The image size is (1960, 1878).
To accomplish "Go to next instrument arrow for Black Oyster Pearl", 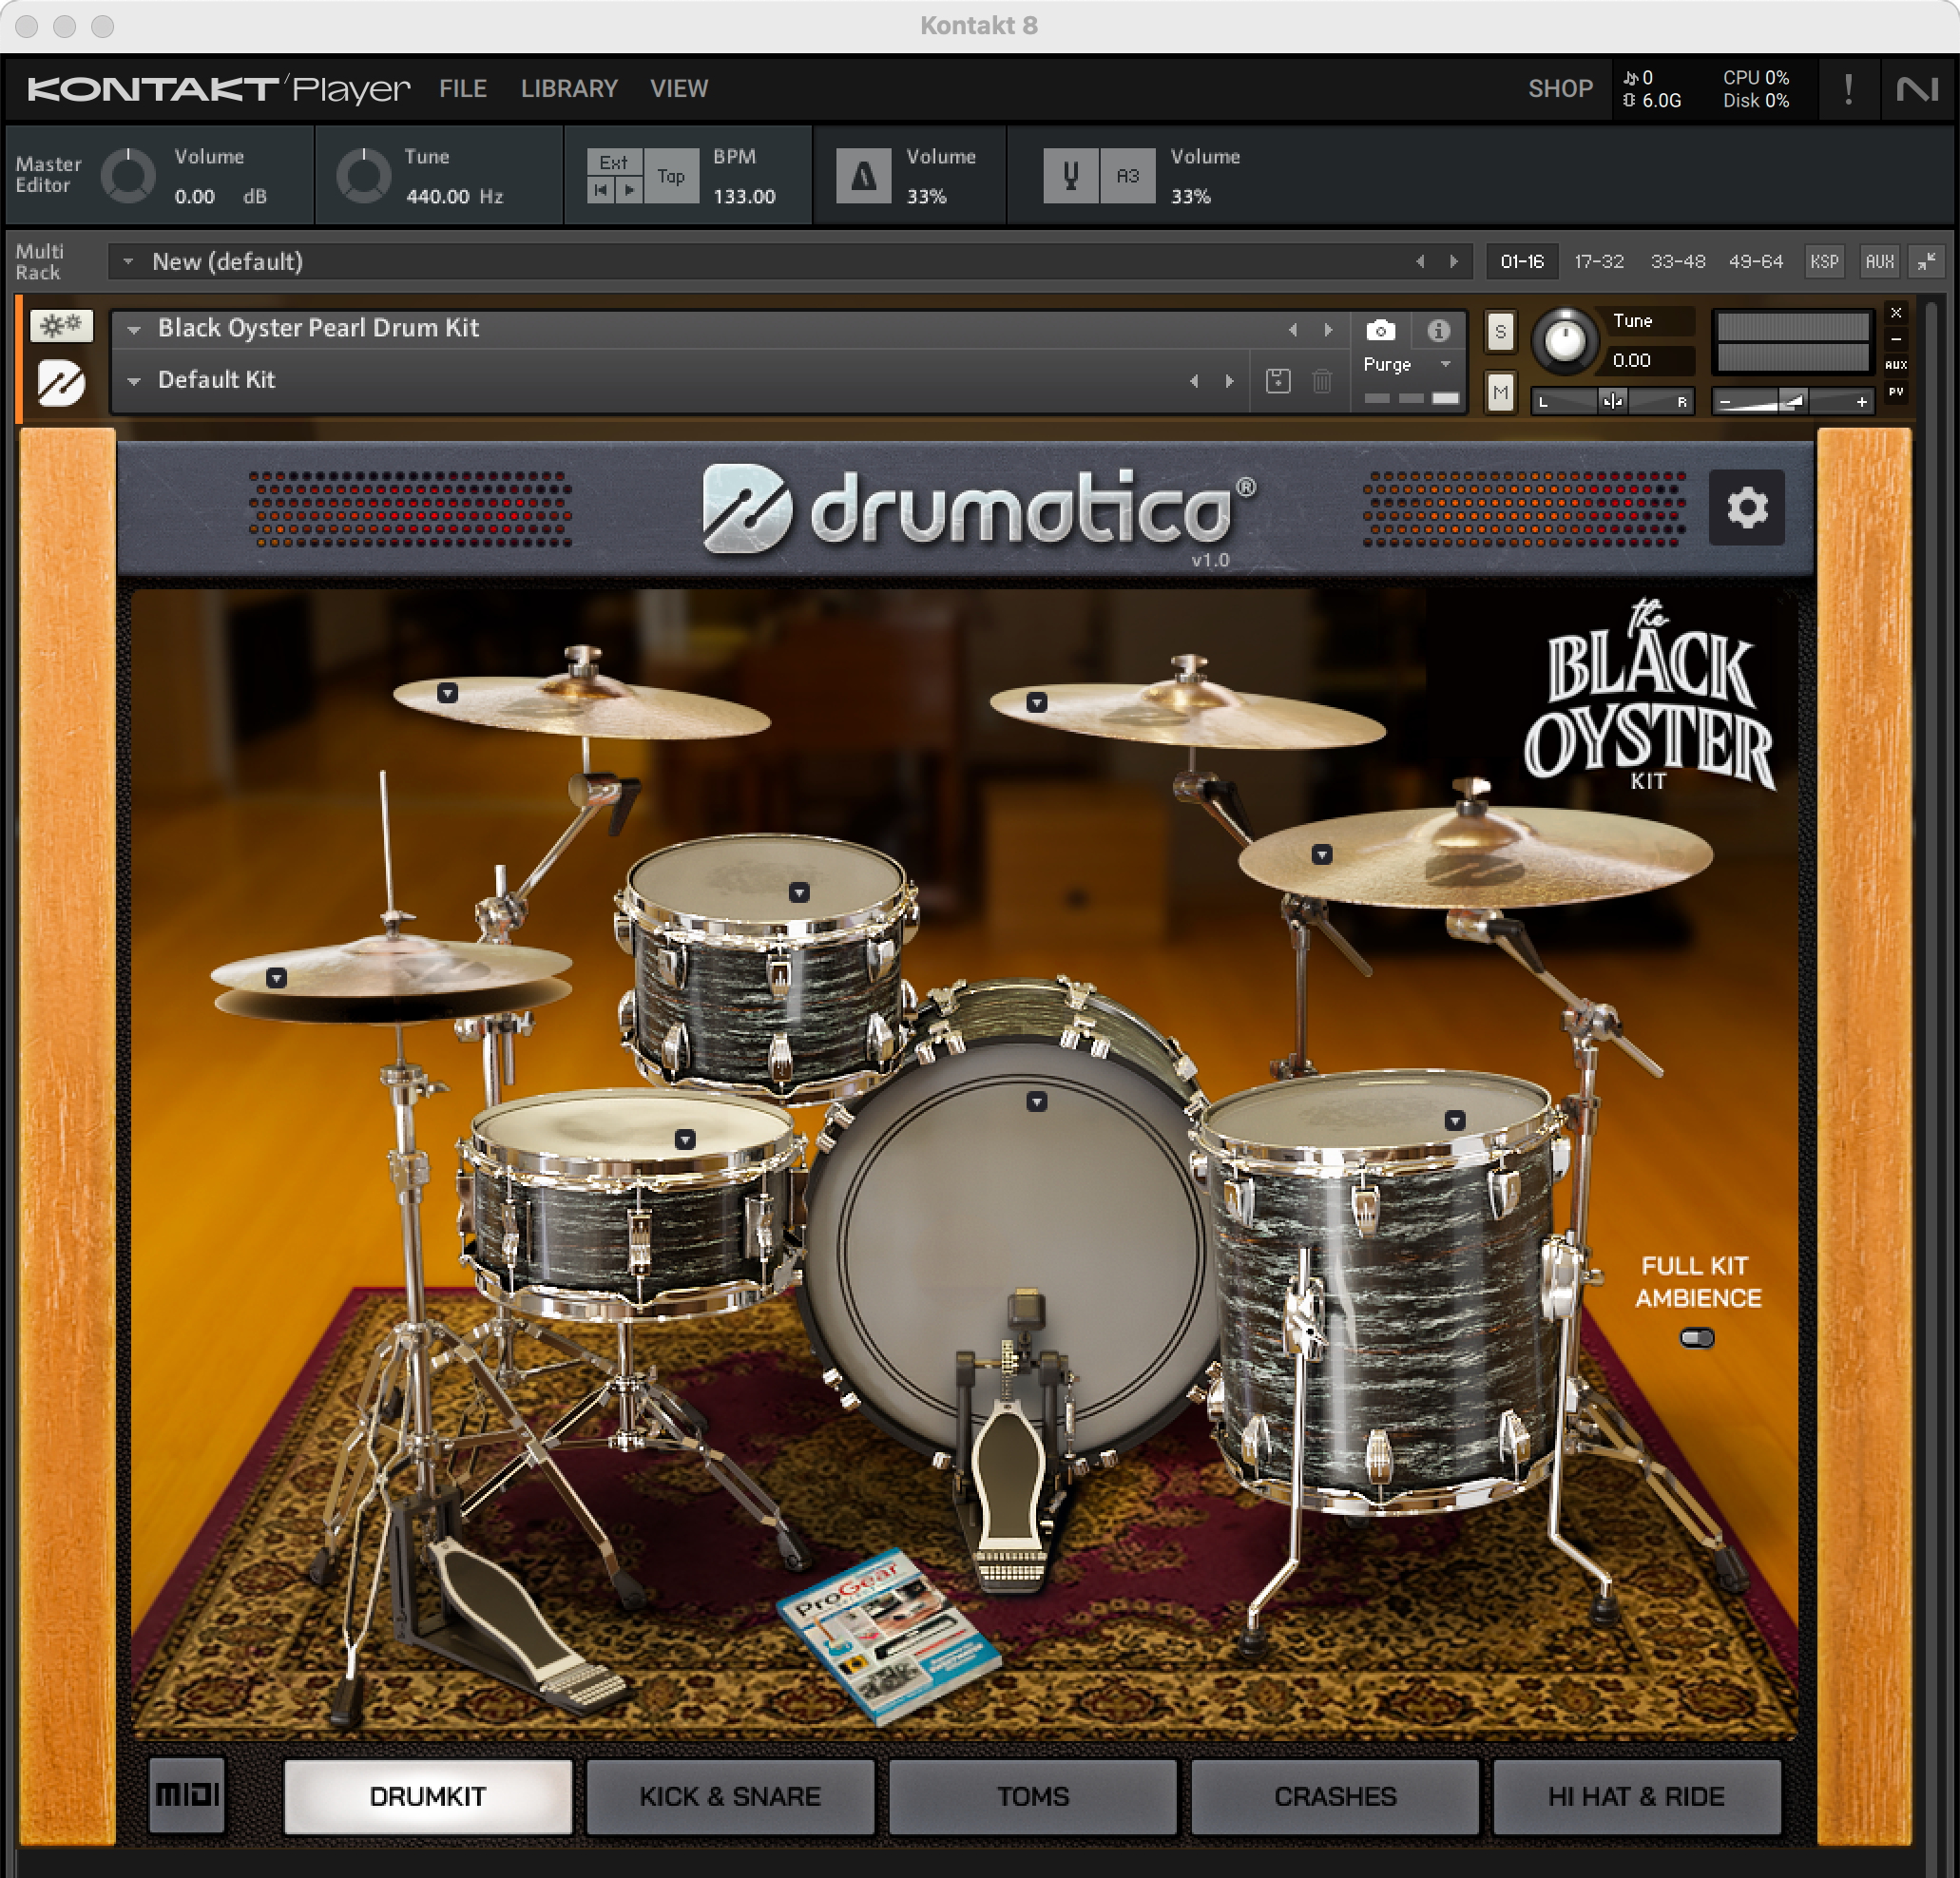I will [1328, 329].
